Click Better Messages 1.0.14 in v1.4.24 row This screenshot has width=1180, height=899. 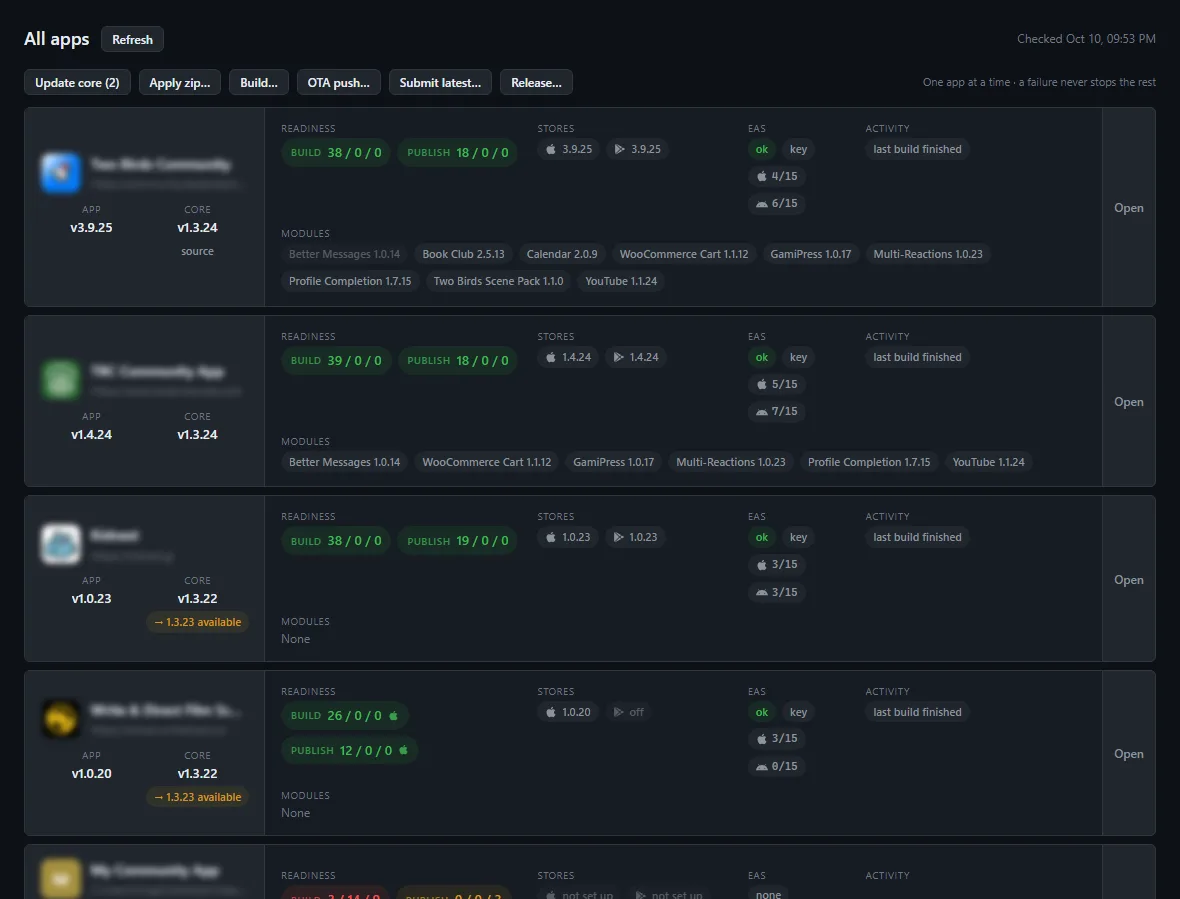pyautogui.click(x=345, y=462)
